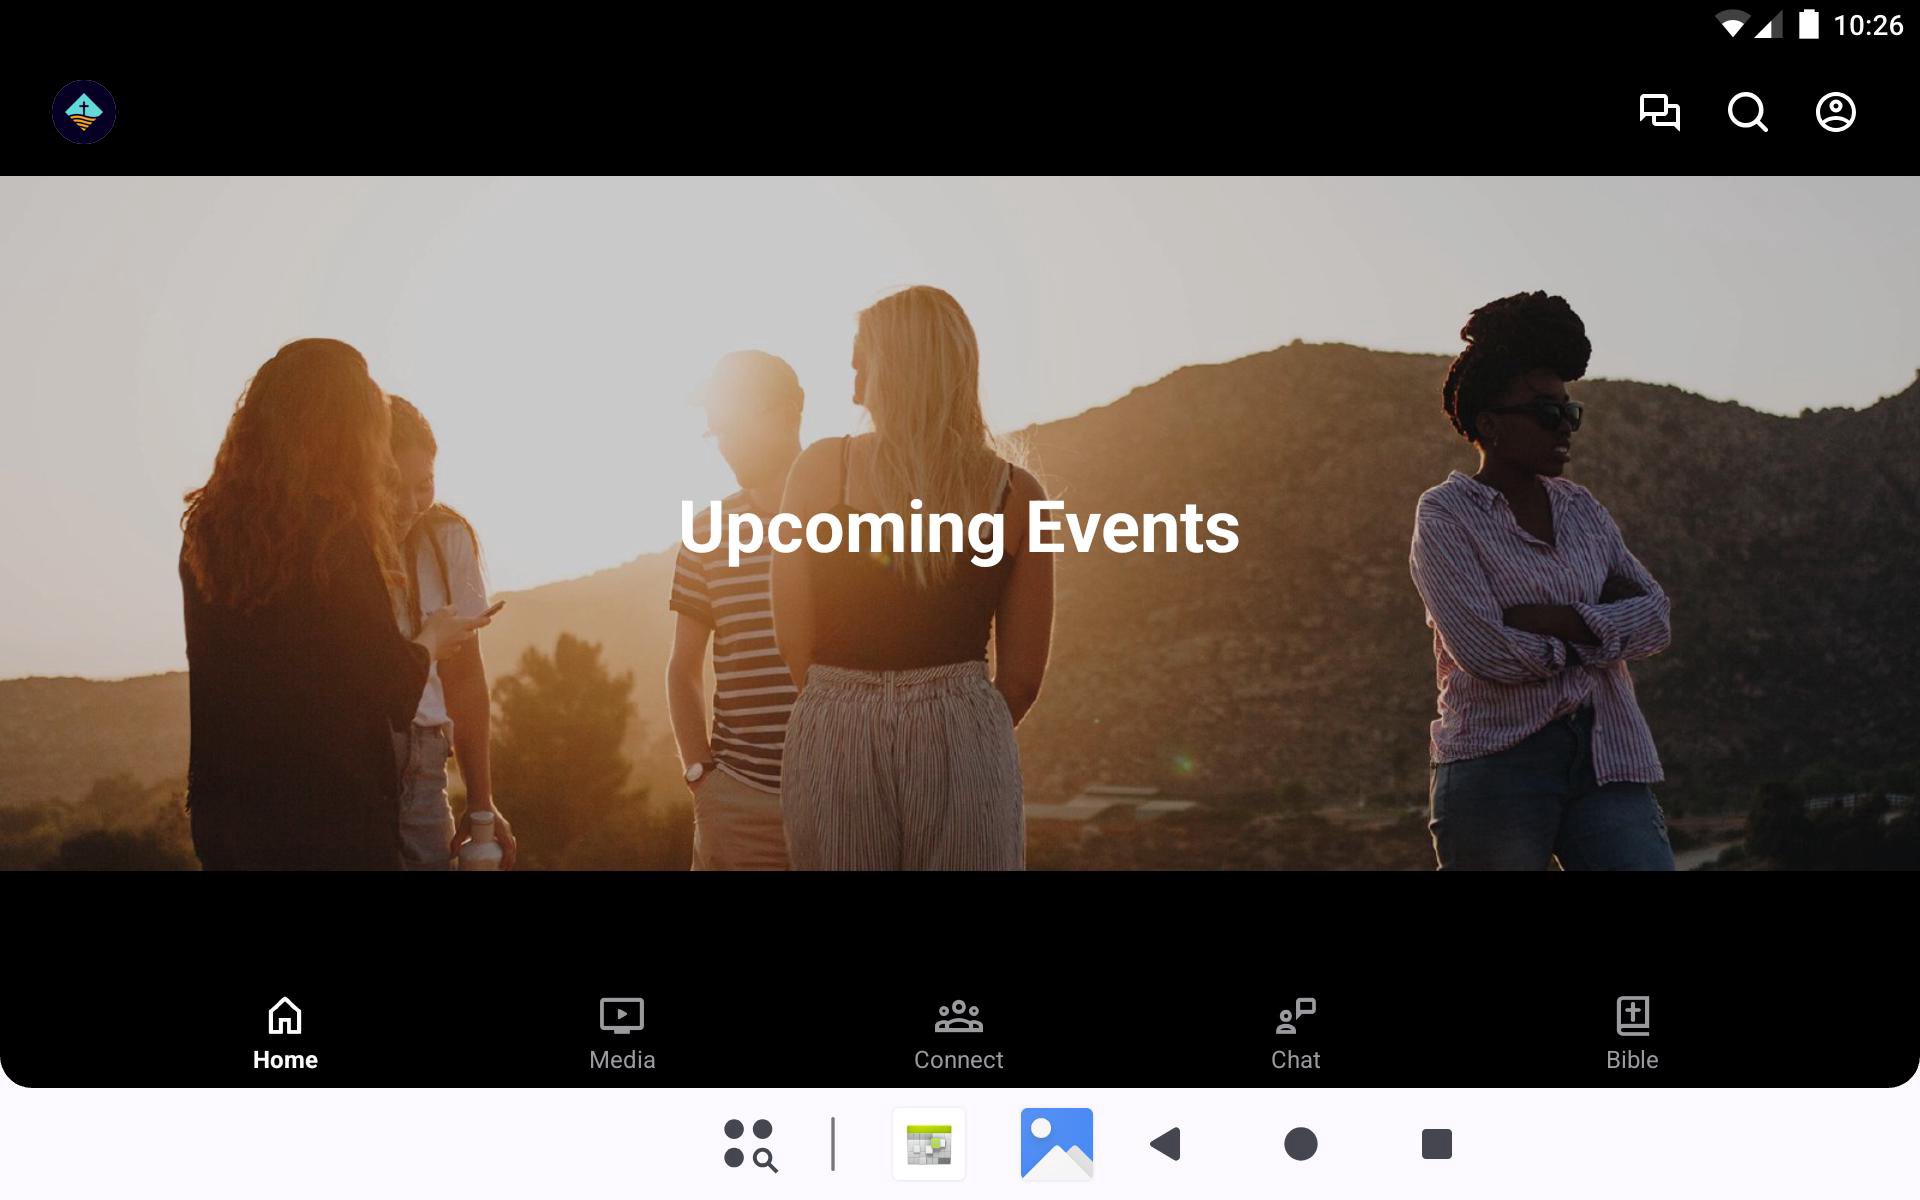This screenshot has height=1200, width=1920.
Task: Open the gallery photos app icon
Action: tap(1056, 1144)
